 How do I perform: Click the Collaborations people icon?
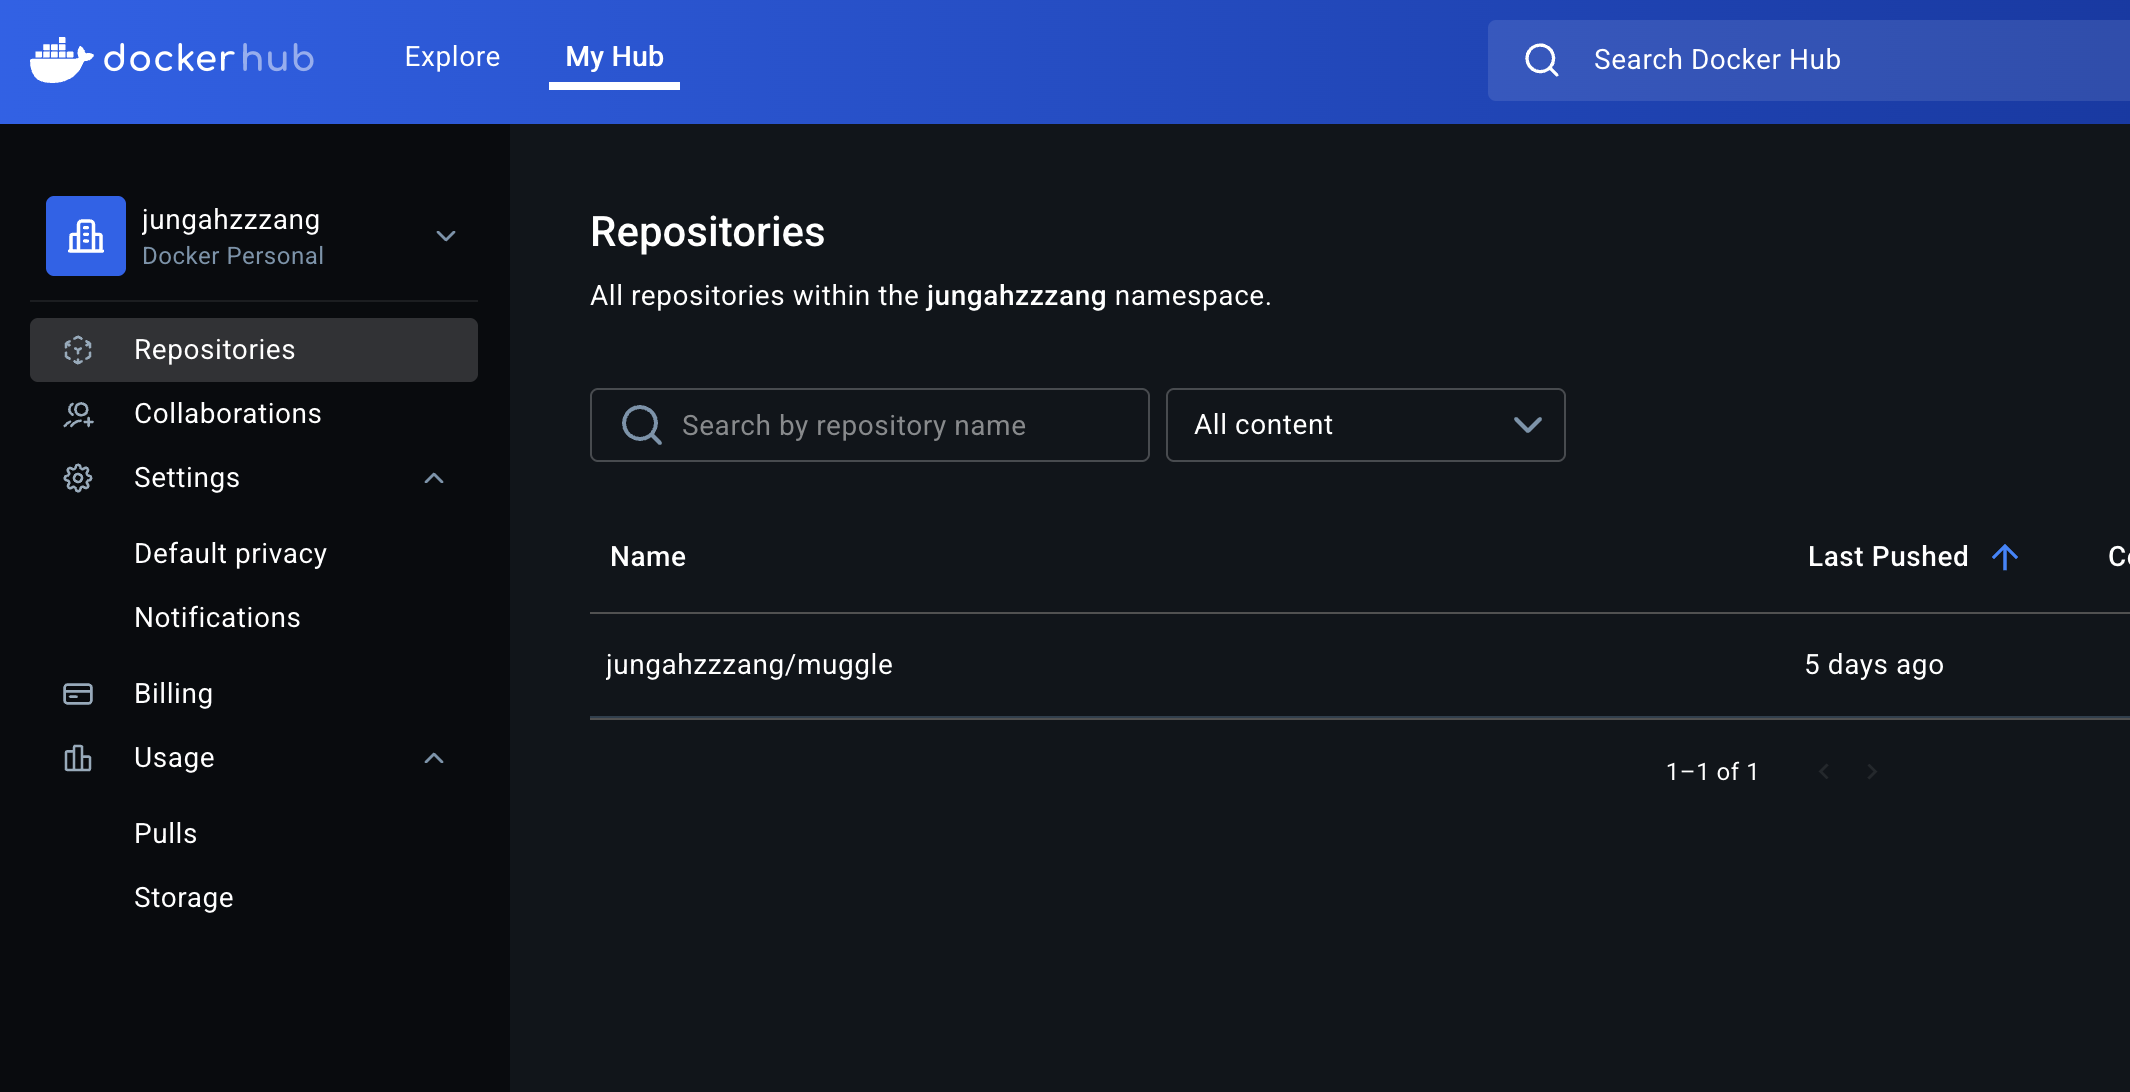pos(78,414)
